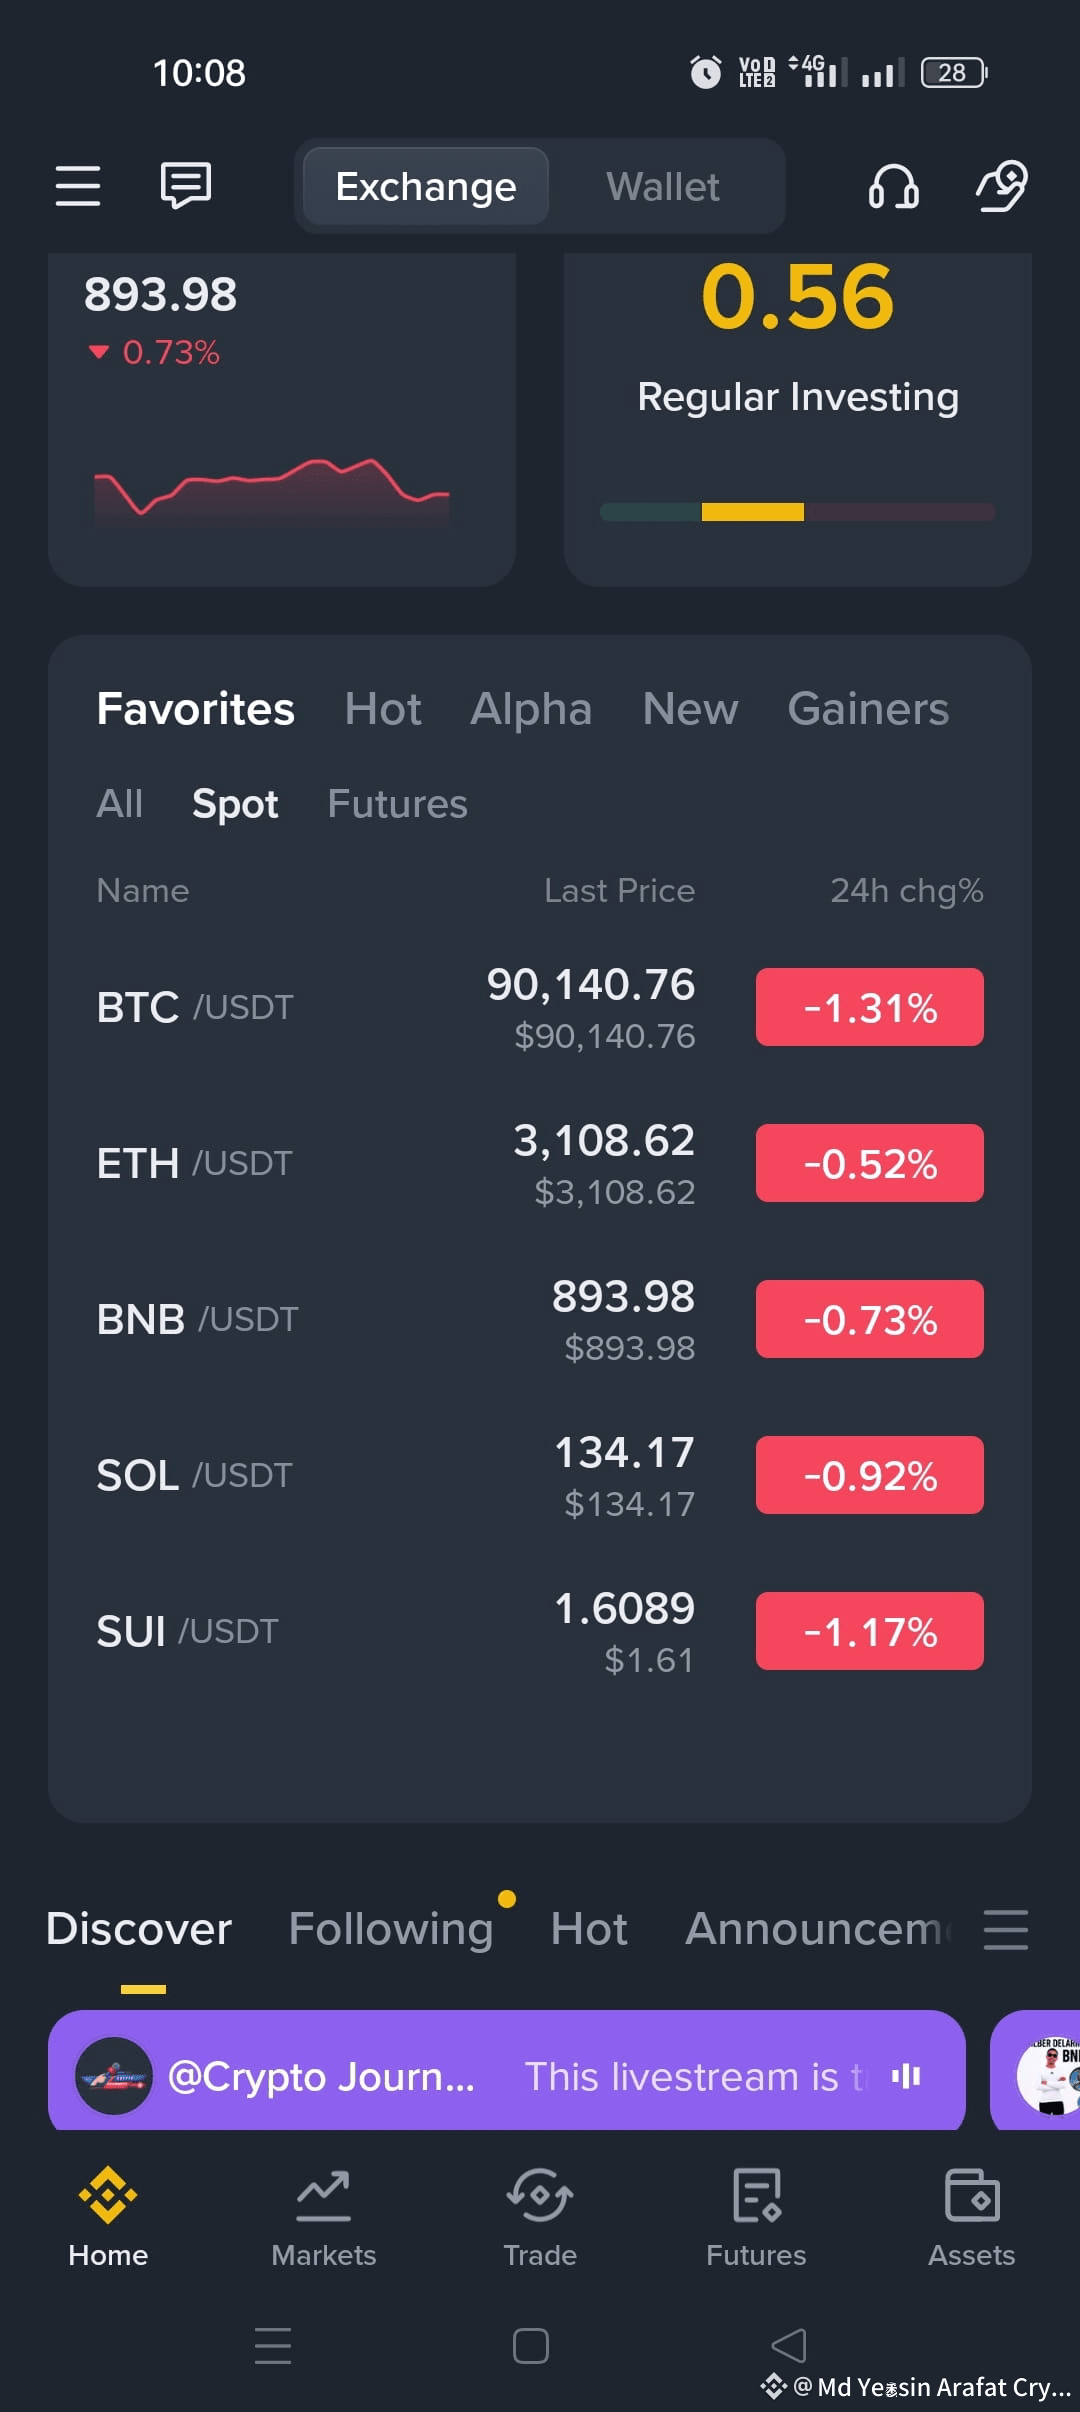This screenshot has width=1080, height=2412.
Task: Open the Trade tab icon
Action: click(540, 2195)
